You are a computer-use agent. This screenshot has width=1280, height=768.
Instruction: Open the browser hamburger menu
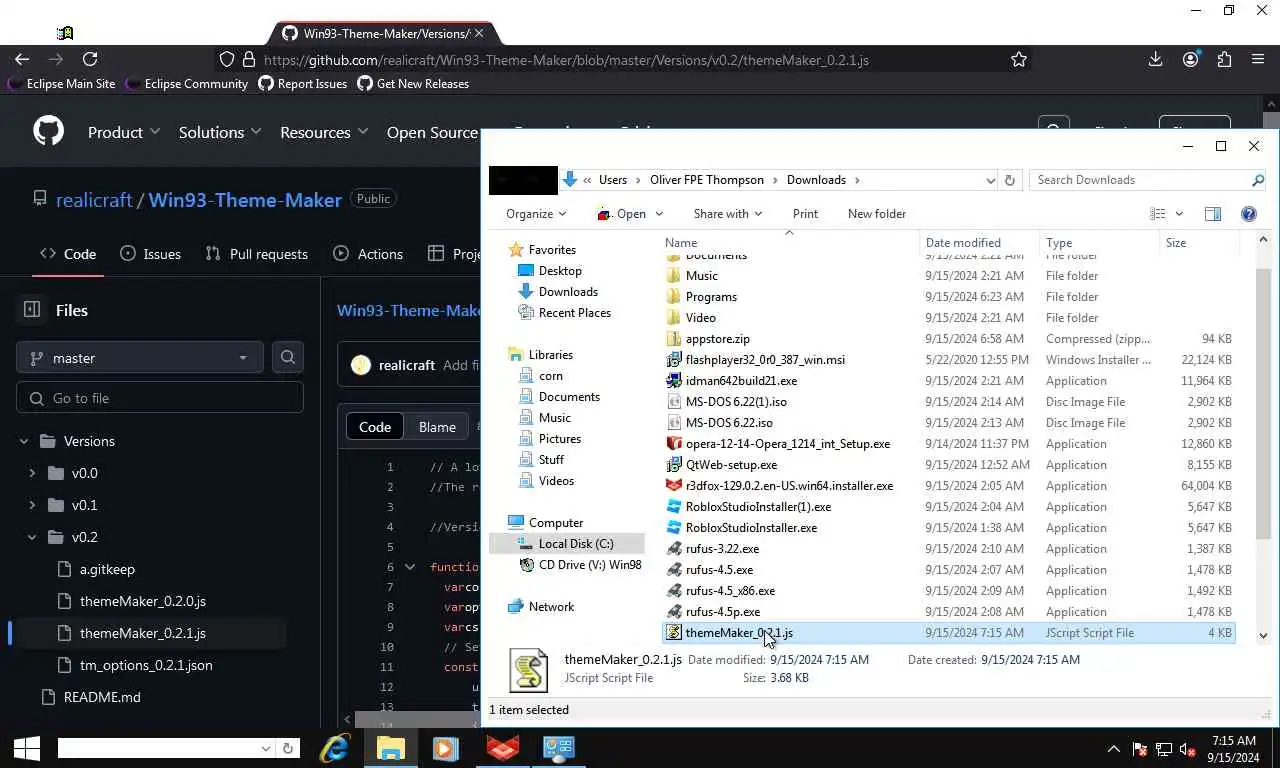click(x=1258, y=60)
